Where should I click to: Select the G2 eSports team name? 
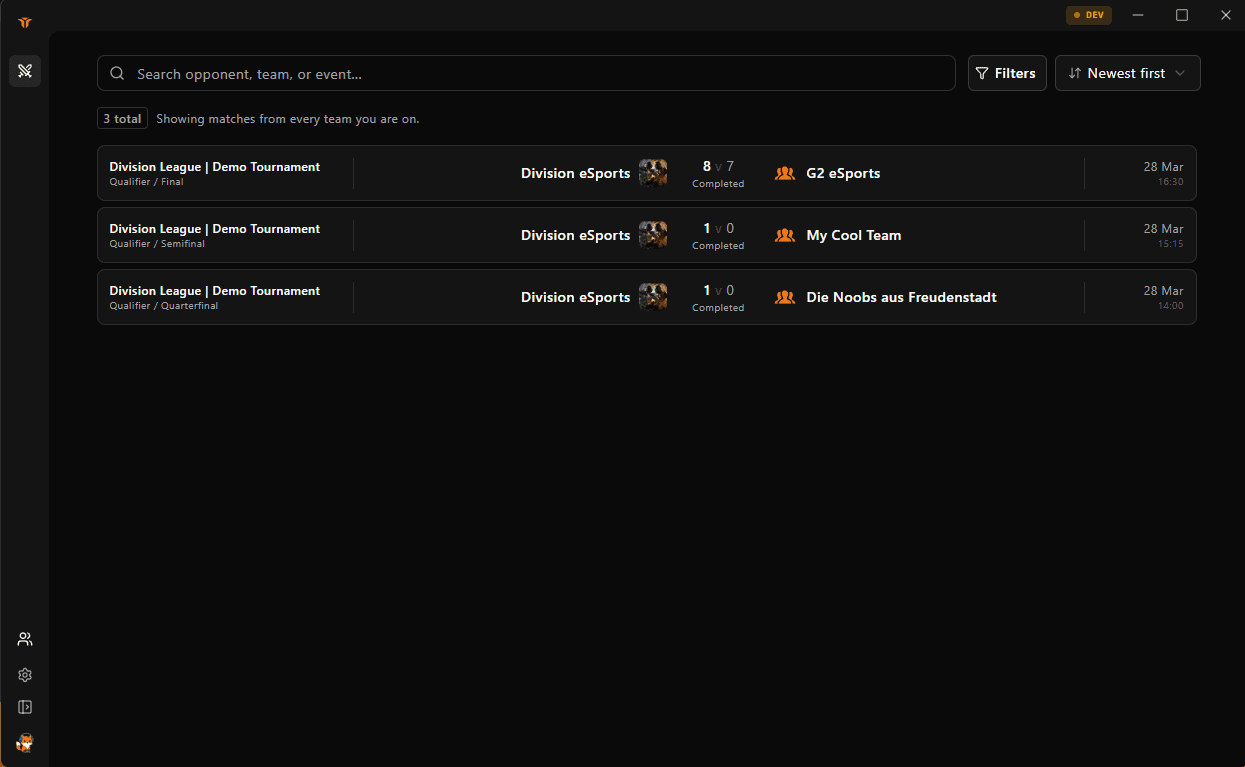click(843, 173)
